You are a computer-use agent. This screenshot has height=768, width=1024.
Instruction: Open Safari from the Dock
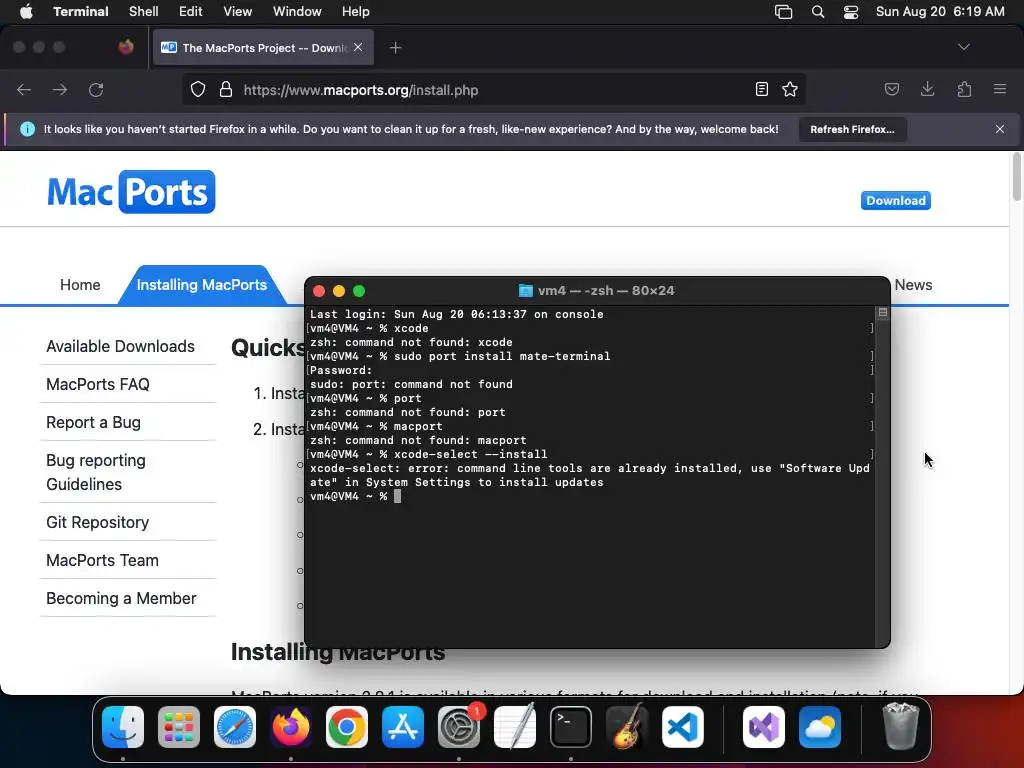[x=234, y=727]
